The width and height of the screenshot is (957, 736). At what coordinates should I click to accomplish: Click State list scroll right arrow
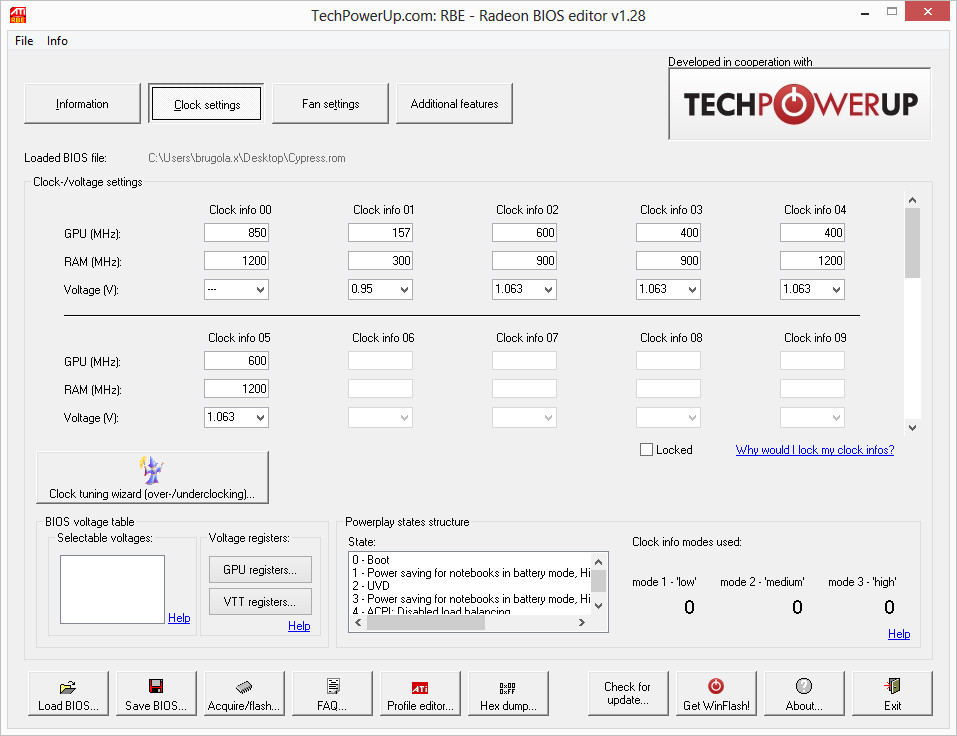click(582, 622)
